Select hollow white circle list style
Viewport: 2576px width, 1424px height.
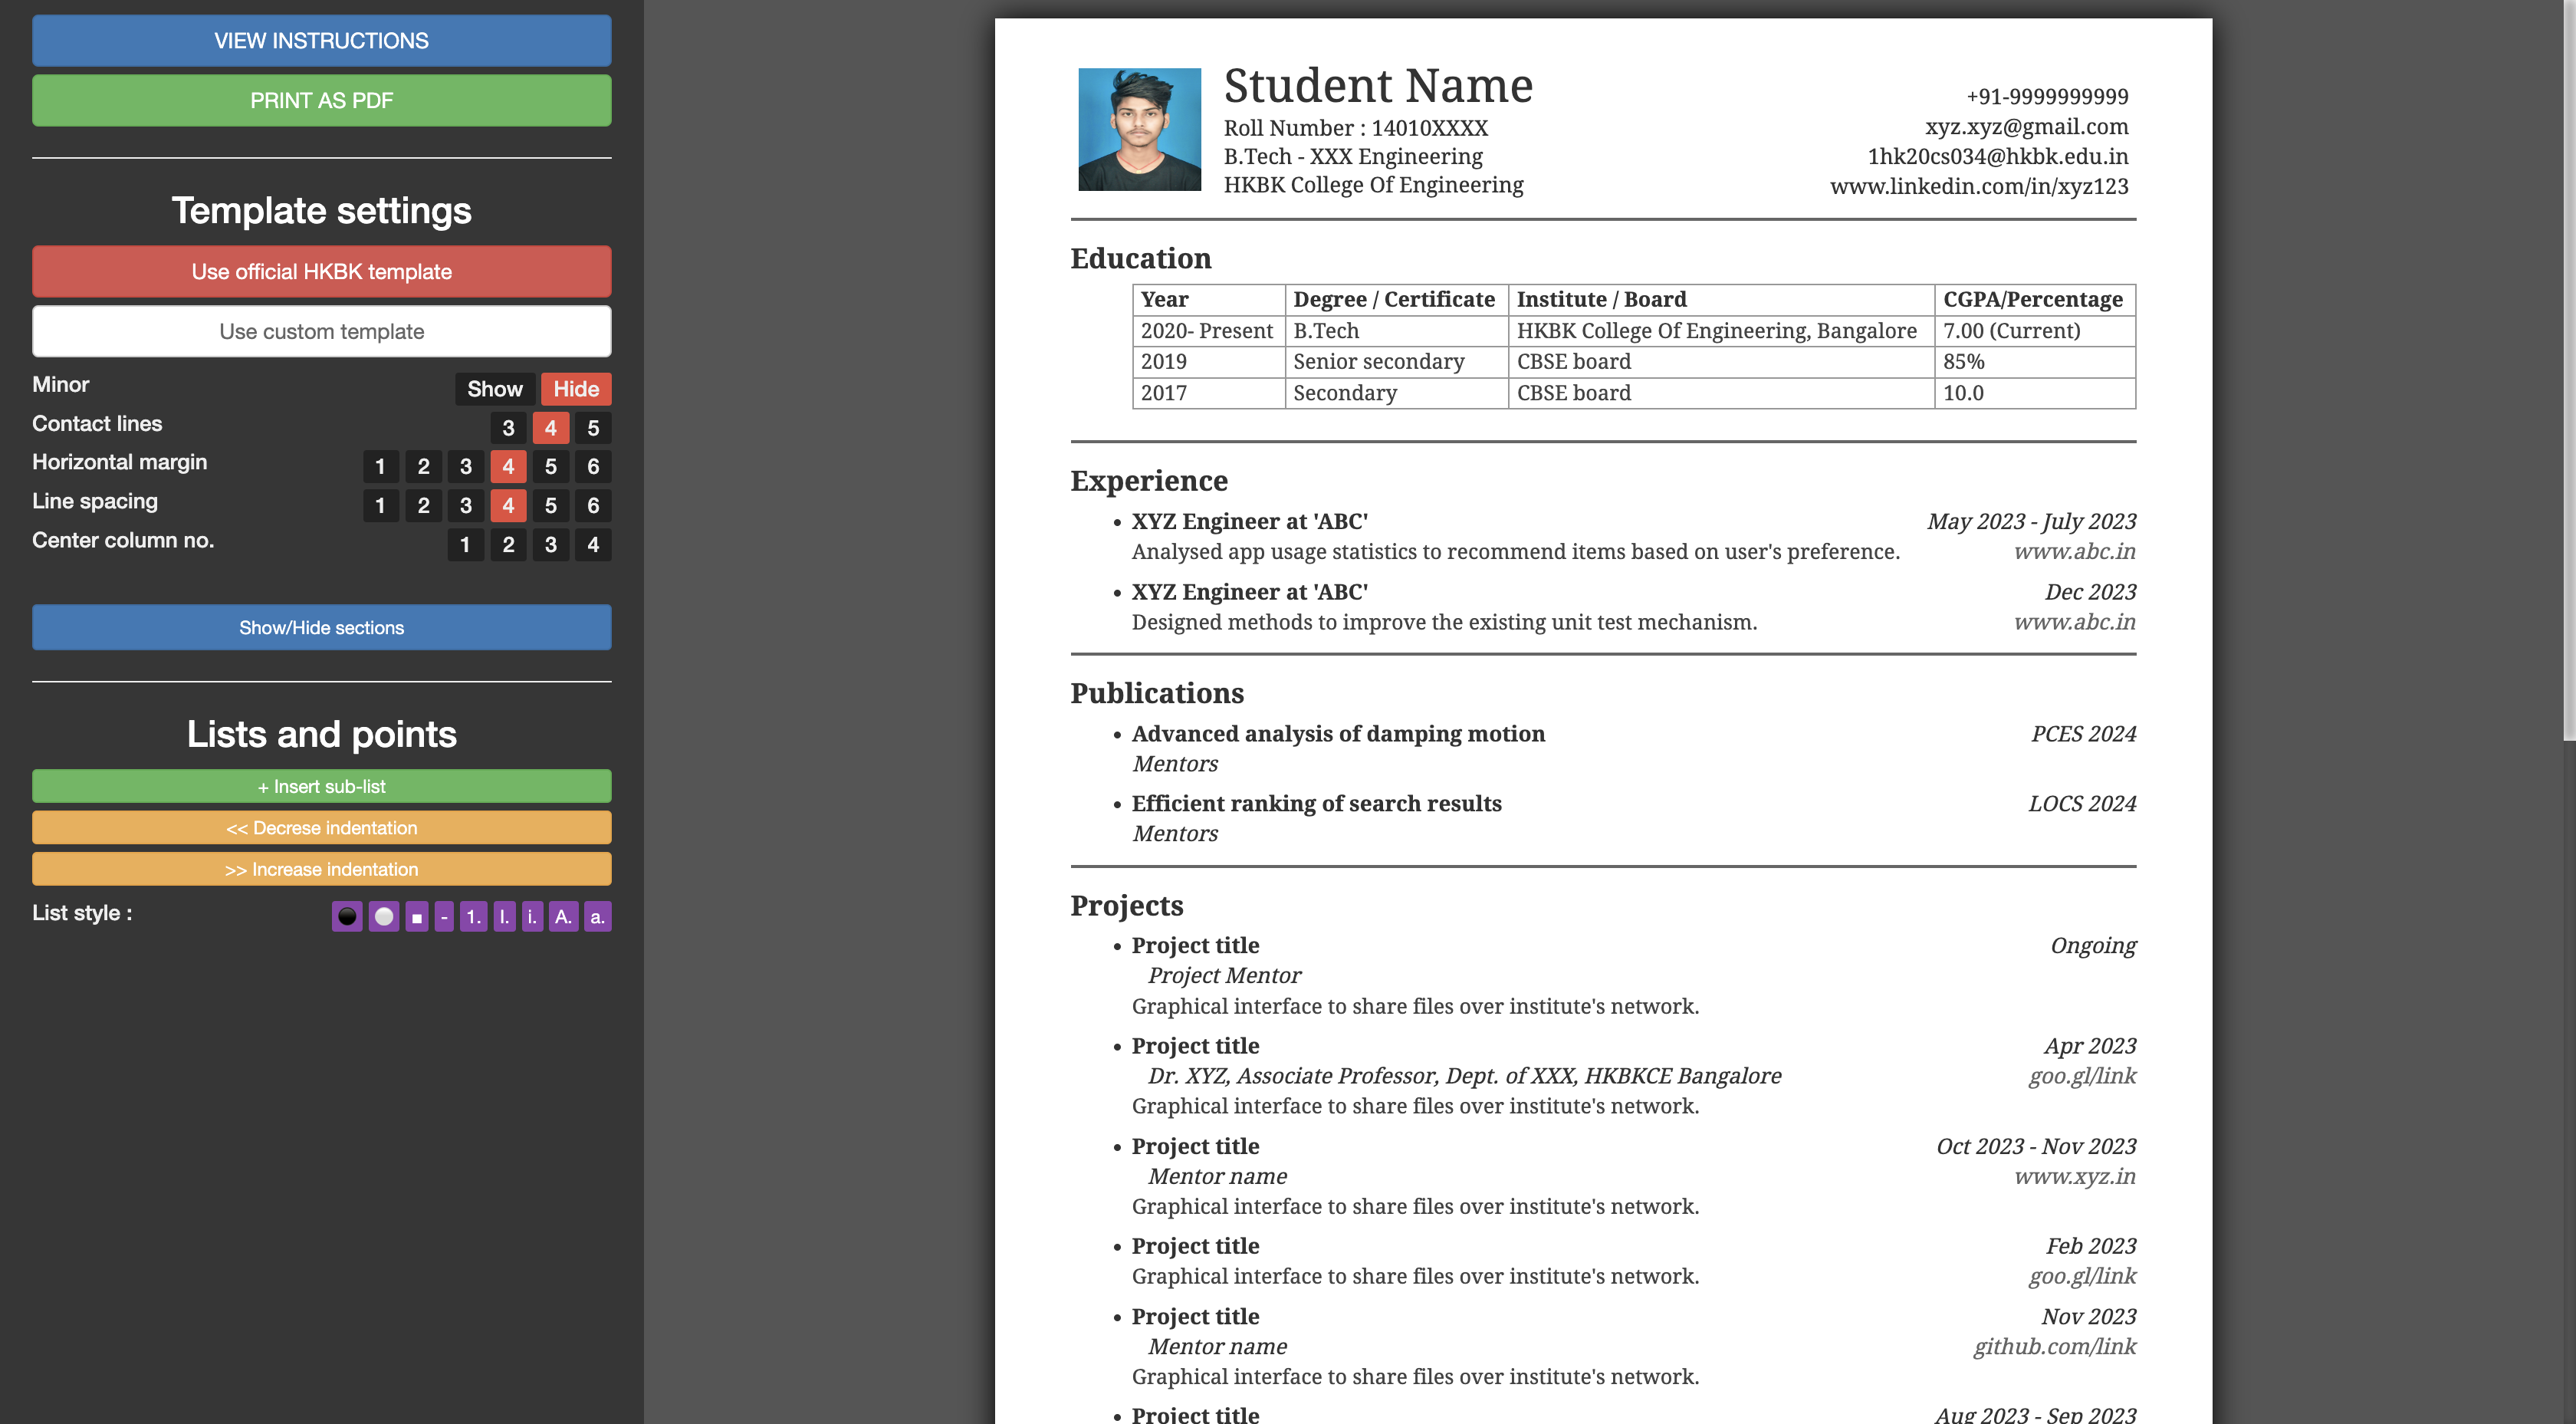(383, 916)
